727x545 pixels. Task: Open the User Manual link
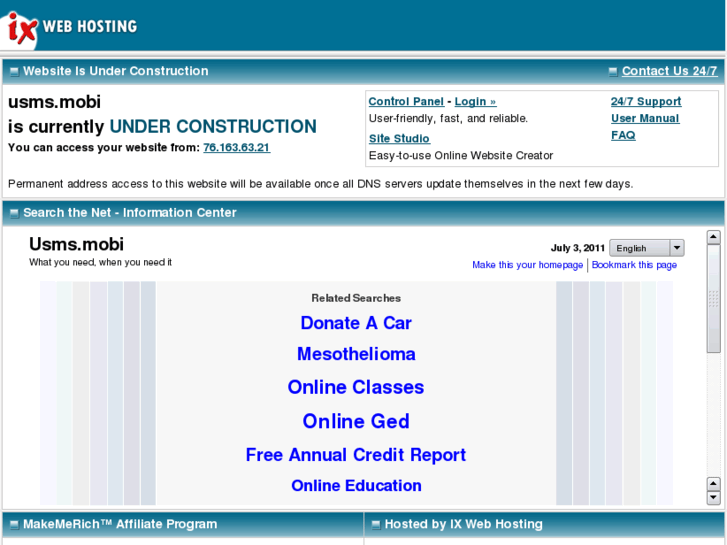pyautogui.click(x=644, y=118)
